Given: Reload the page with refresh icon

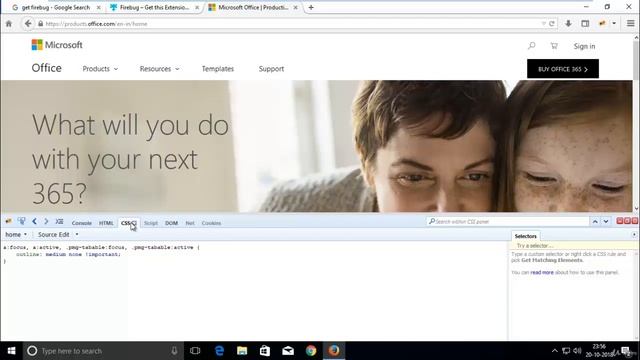Looking at the screenshot, I should coord(552,24).
